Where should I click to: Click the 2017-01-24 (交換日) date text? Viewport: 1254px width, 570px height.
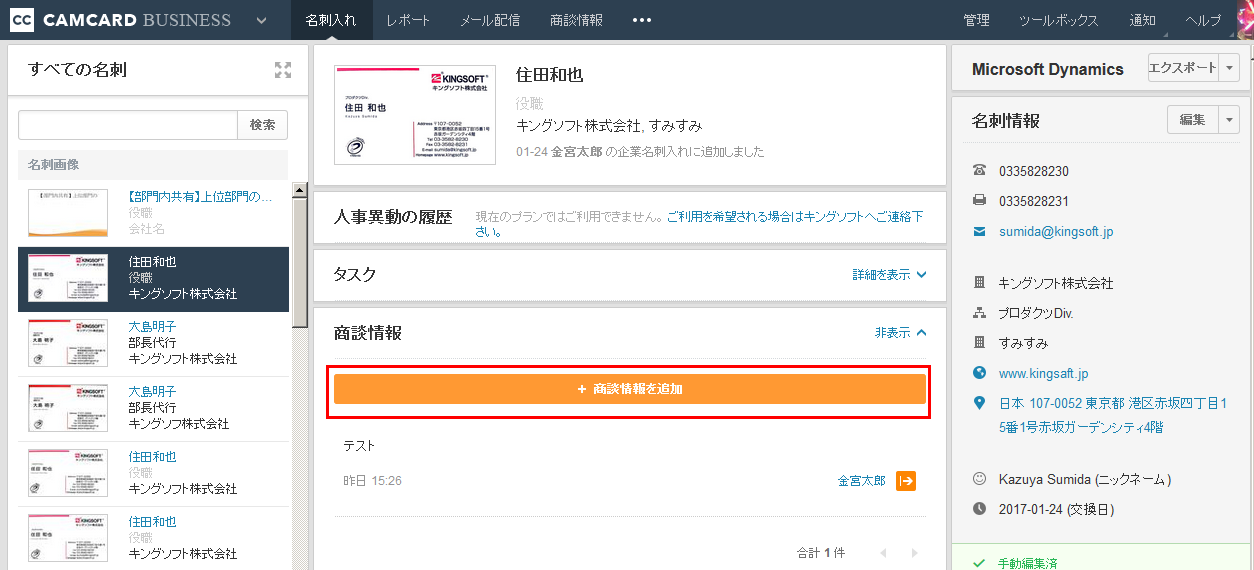point(1056,509)
